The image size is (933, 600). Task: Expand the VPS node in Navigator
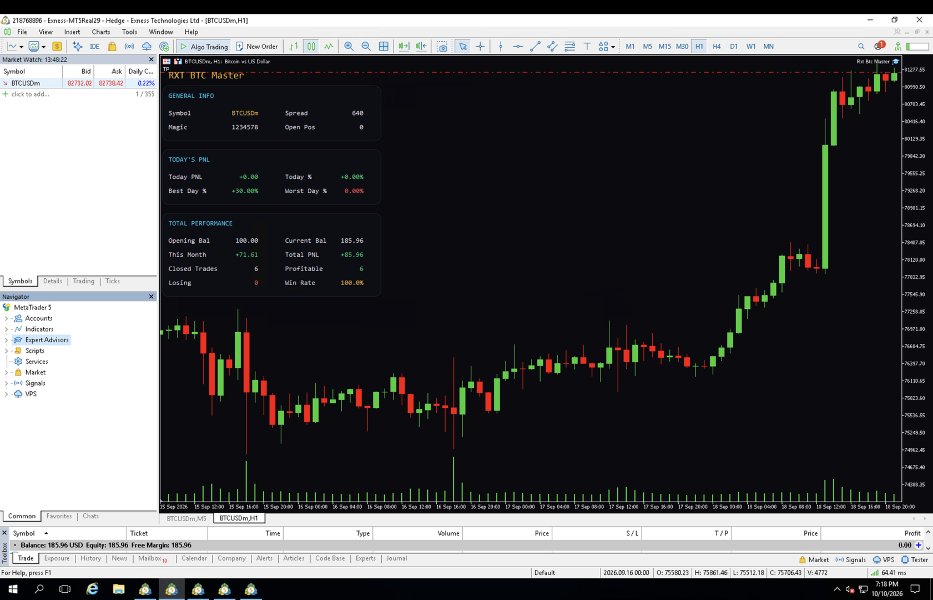[7, 393]
